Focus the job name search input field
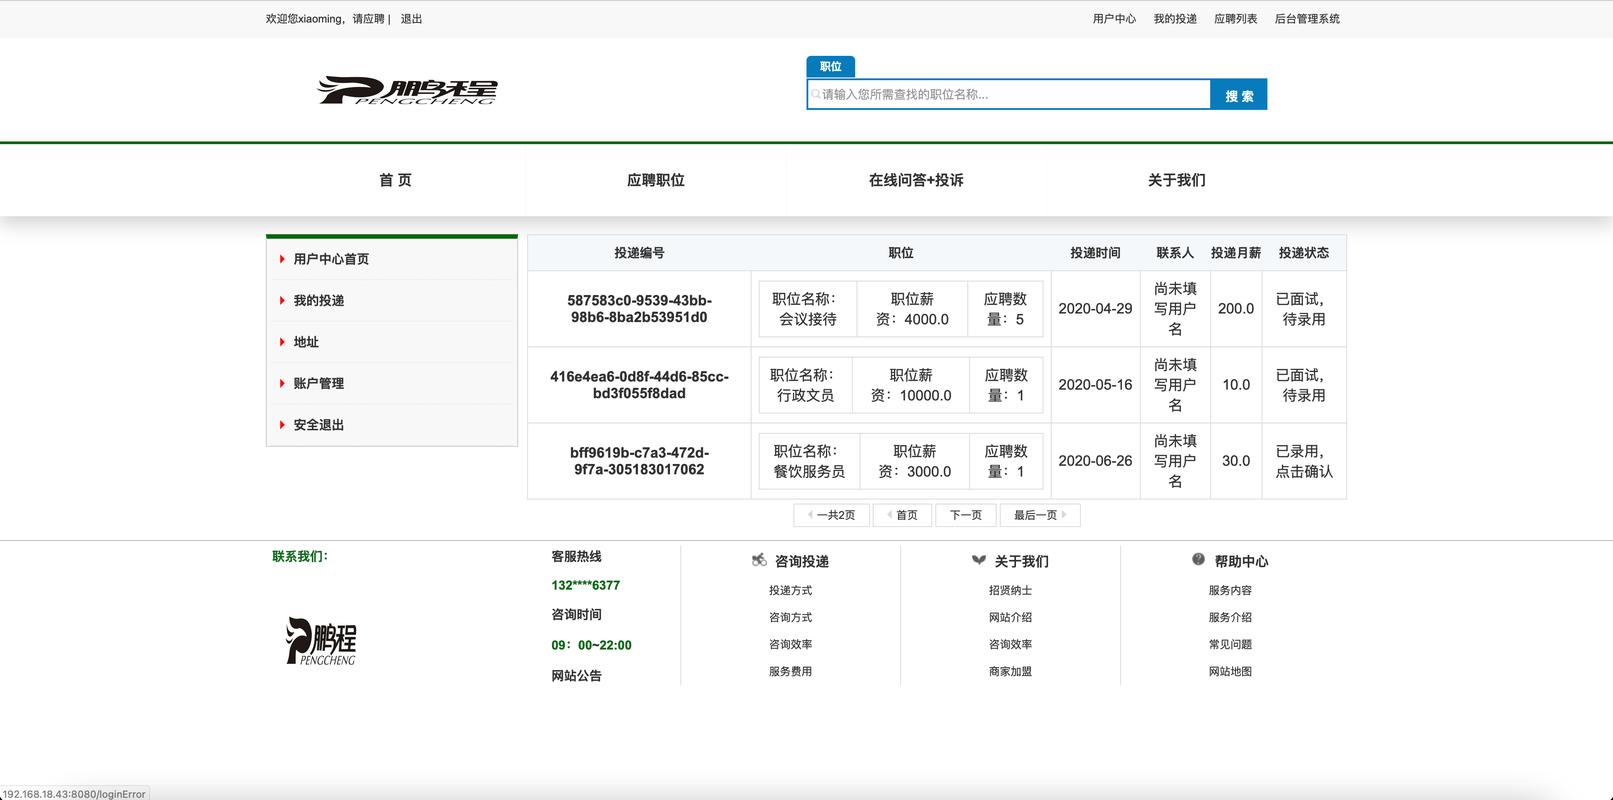Viewport: 1613px width, 800px height. (x=1009, y=95)
